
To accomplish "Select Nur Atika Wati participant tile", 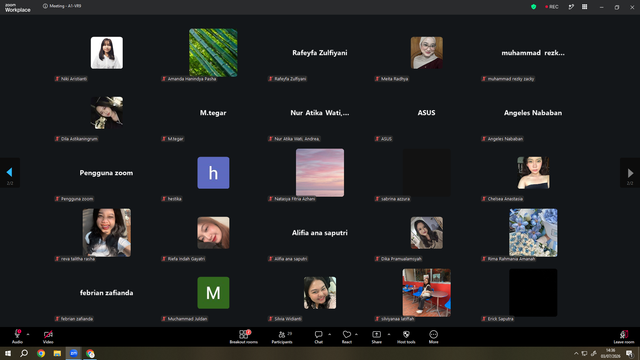I will tap(320, 113).
